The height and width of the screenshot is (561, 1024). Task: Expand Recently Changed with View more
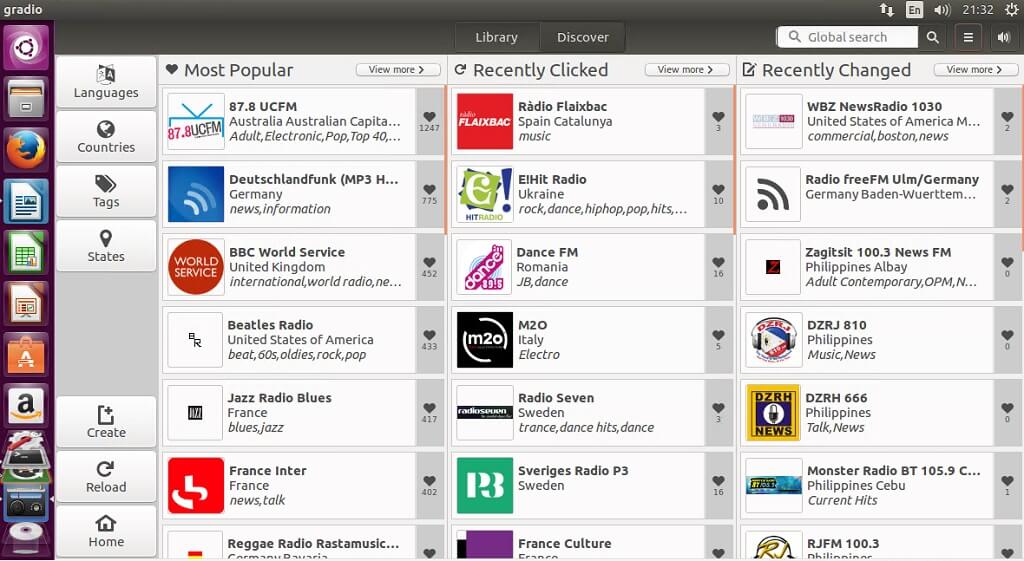(x=974, y=69)
